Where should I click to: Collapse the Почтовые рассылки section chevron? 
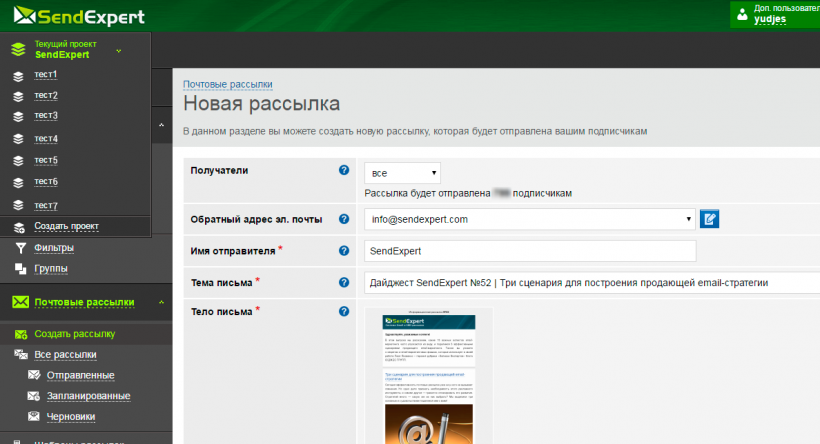click(x=161, y=302)
